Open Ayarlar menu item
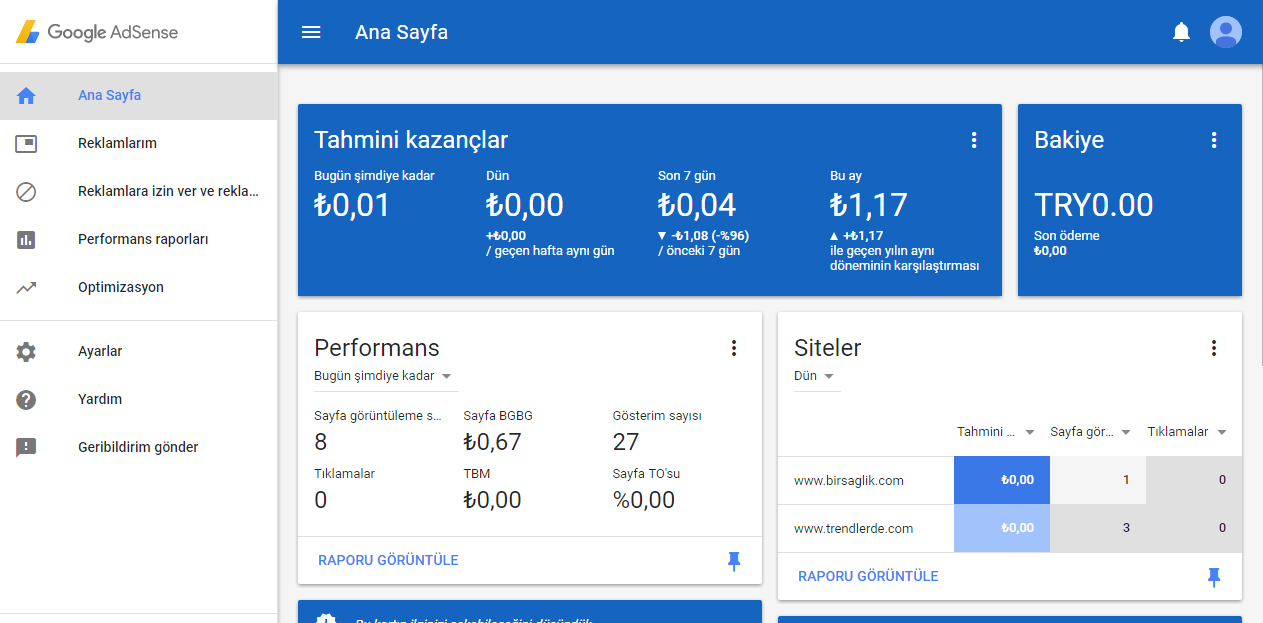 (x=138, y=352)
